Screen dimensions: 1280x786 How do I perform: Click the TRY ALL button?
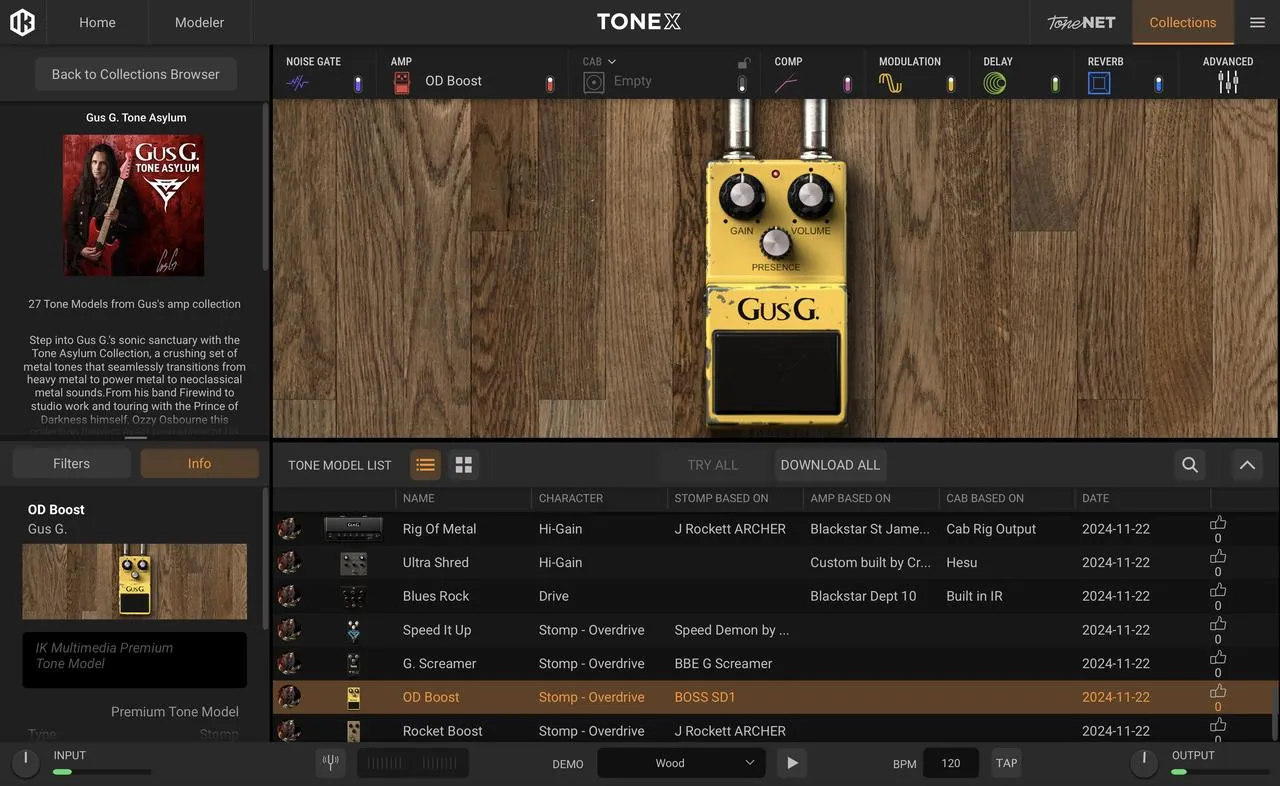713,465
